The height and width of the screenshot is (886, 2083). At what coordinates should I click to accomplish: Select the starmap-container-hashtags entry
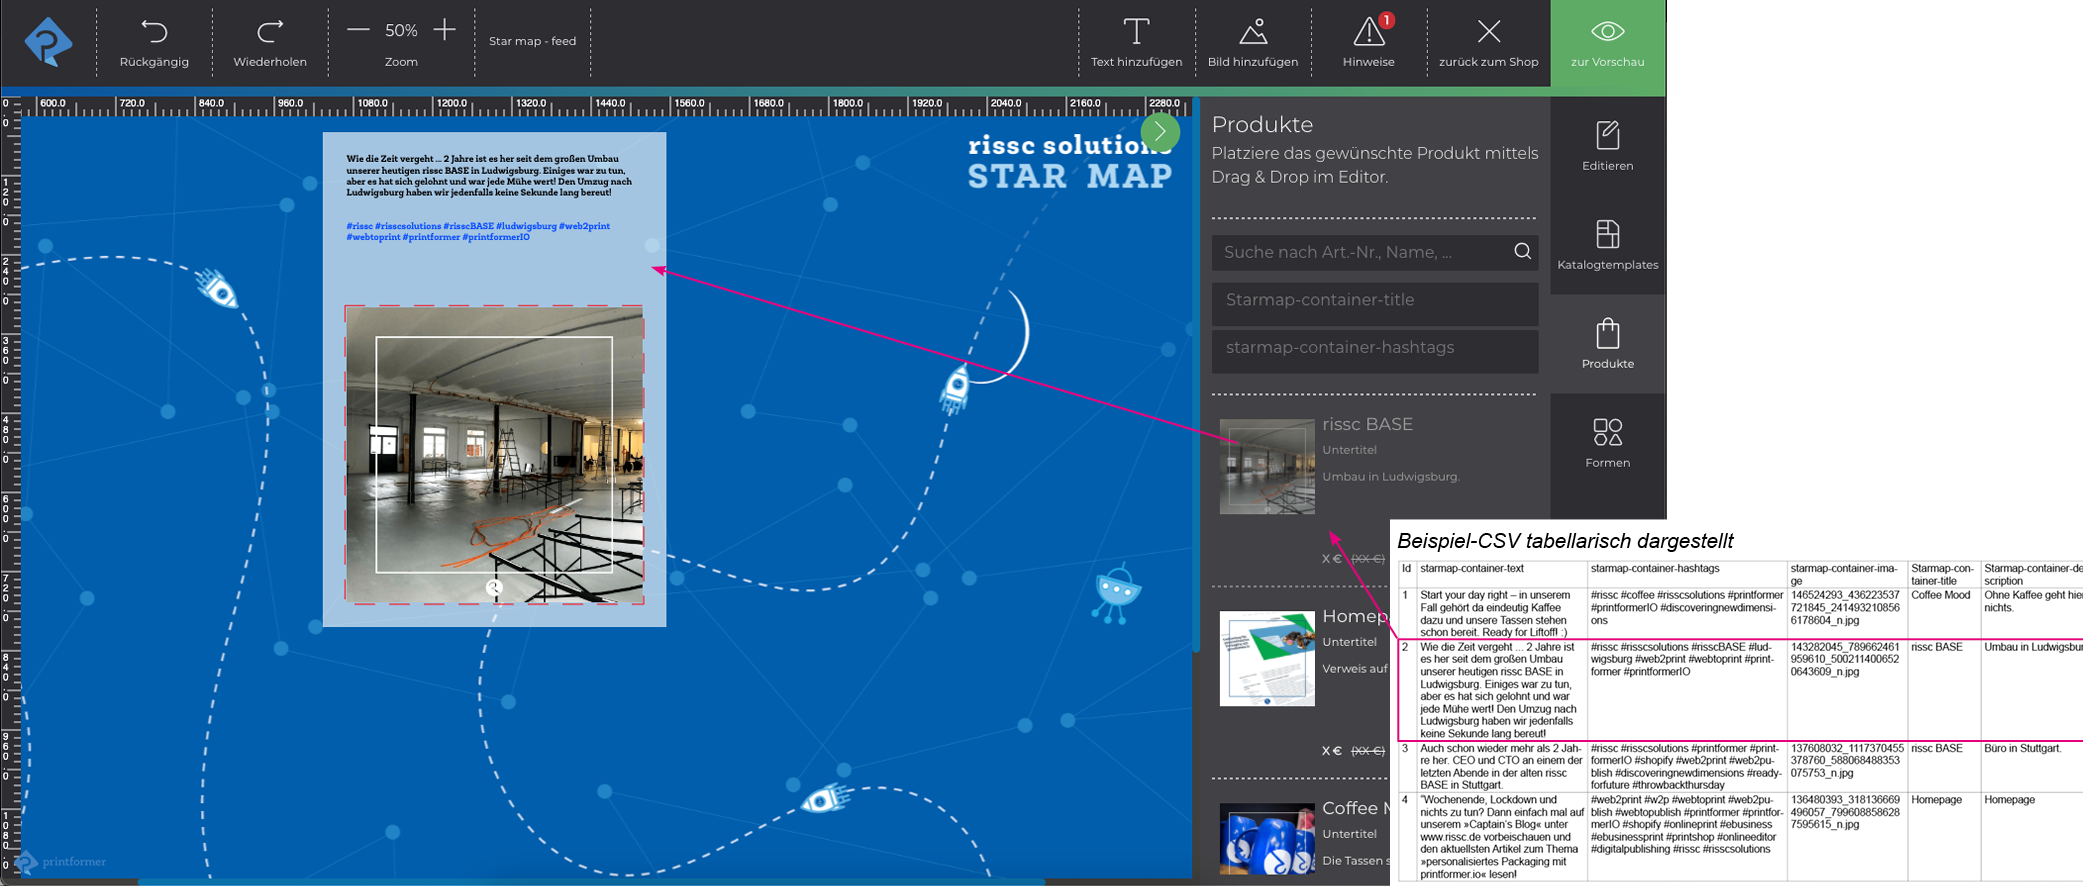1374,349
